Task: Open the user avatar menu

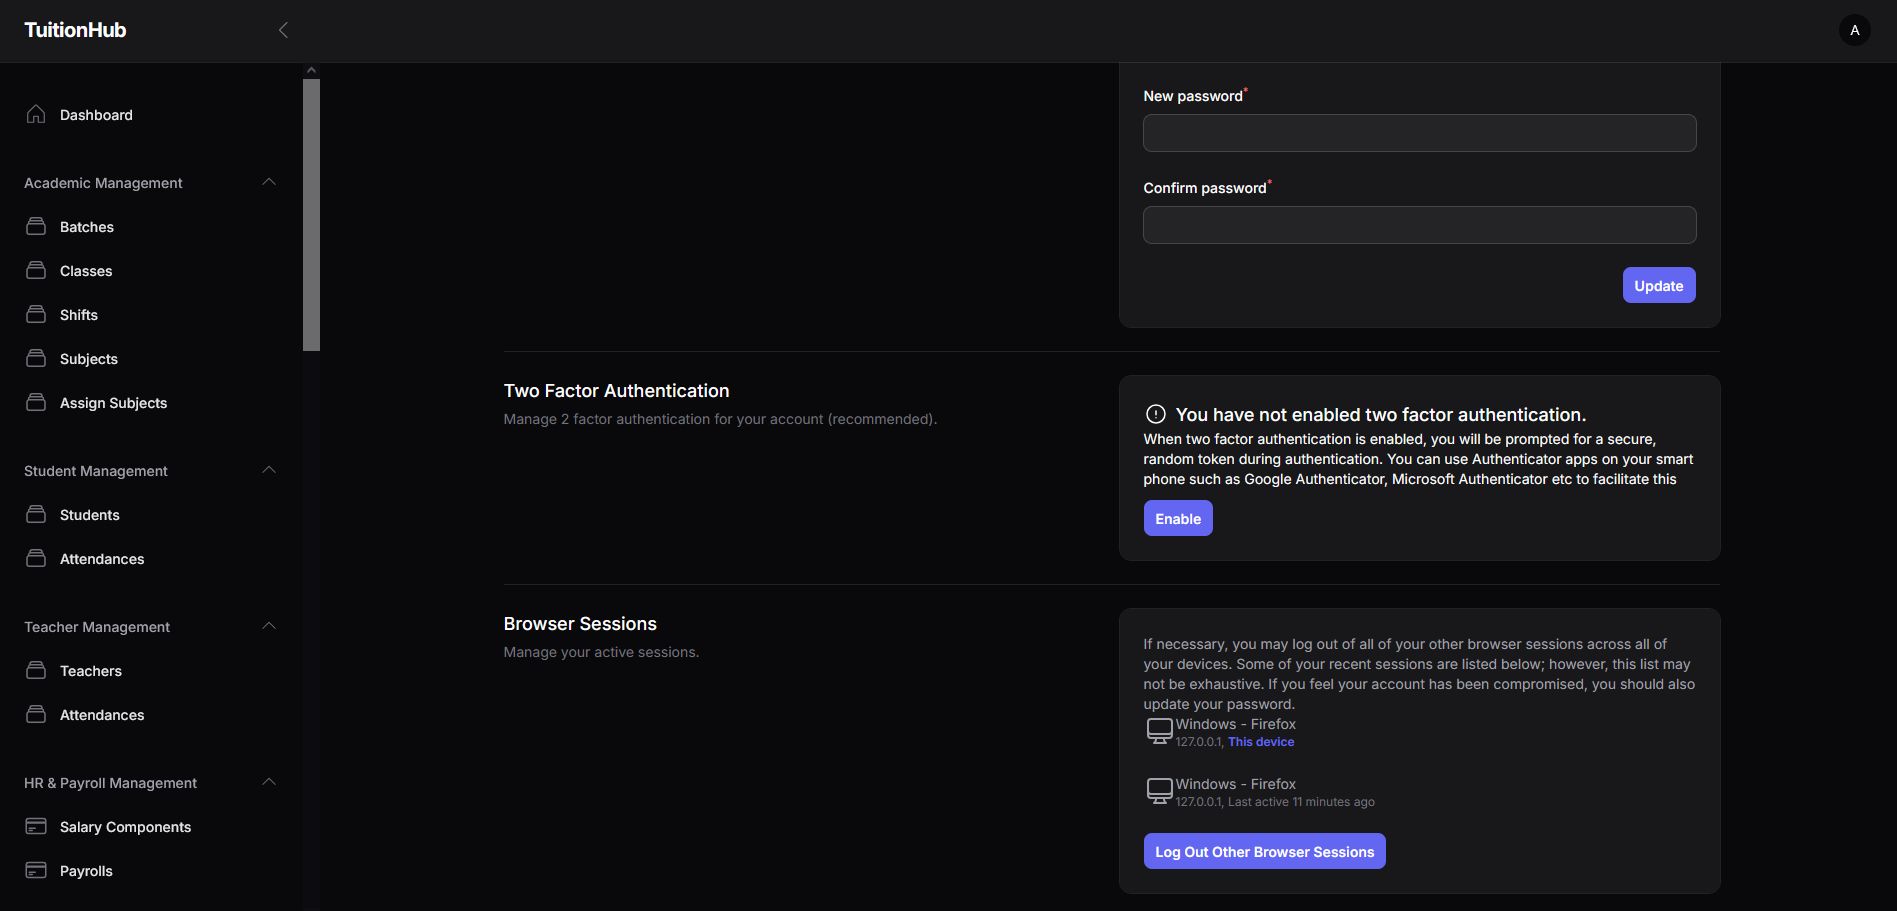Action: (x=1854, y=30)
